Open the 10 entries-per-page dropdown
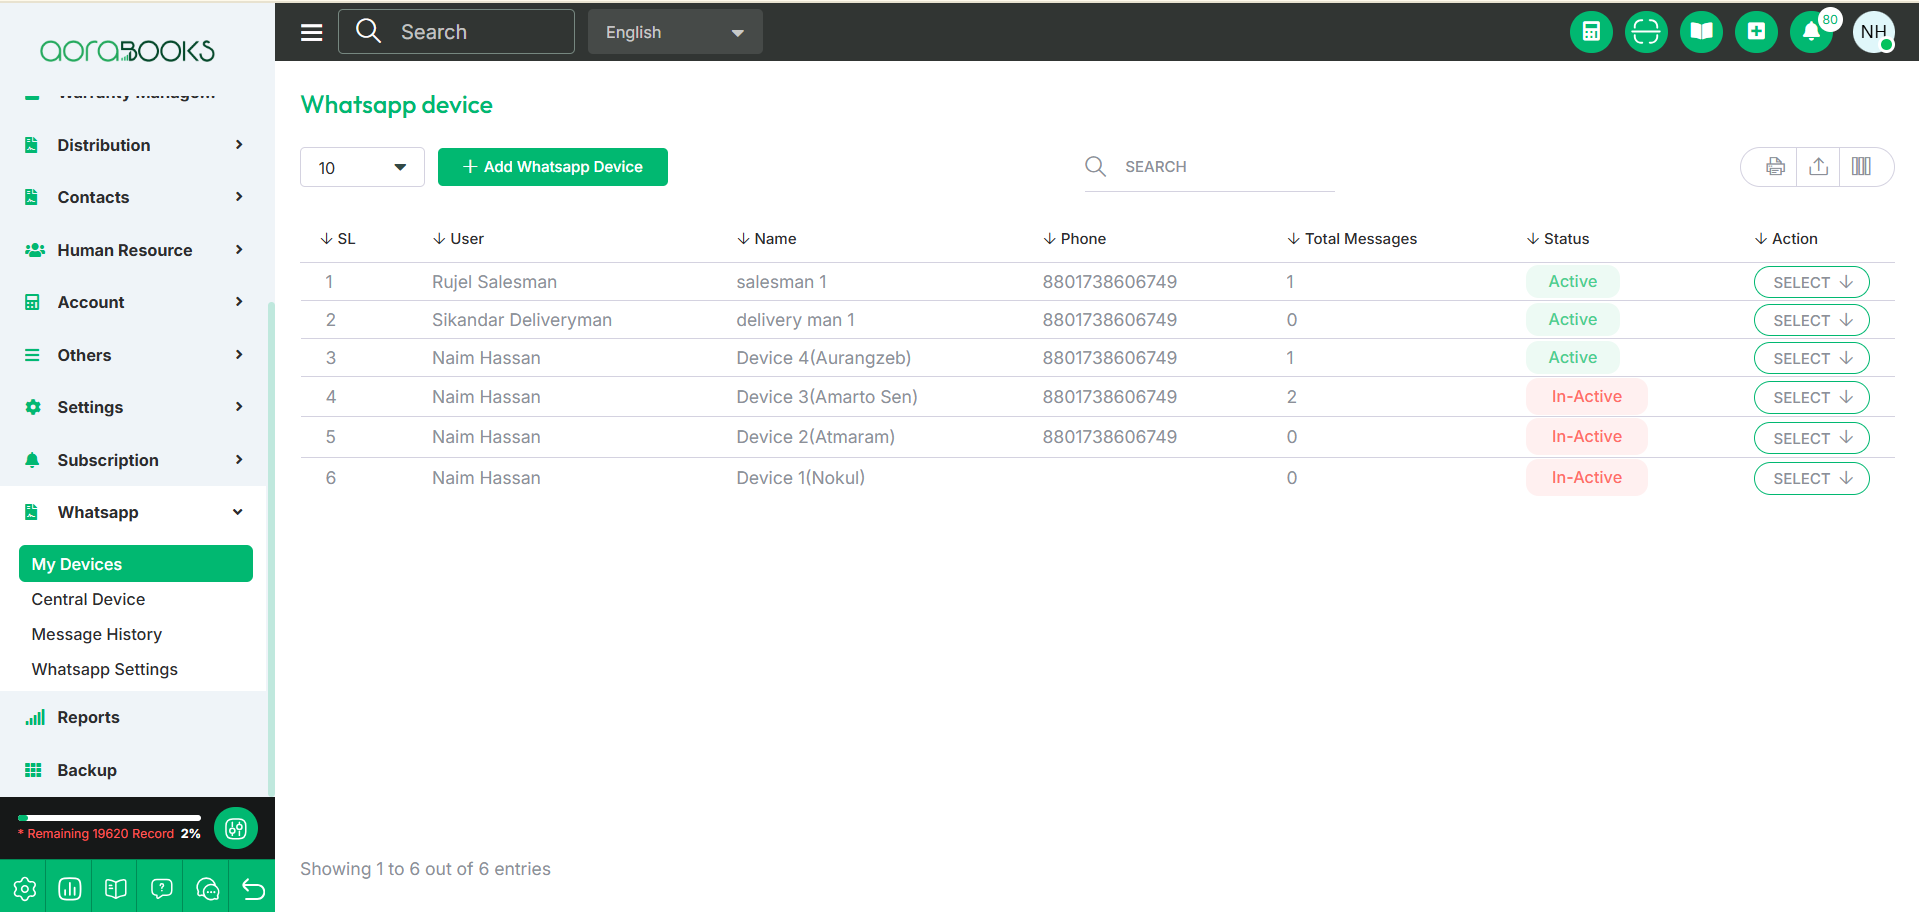 pyautogui.click(x=362, y=167)
